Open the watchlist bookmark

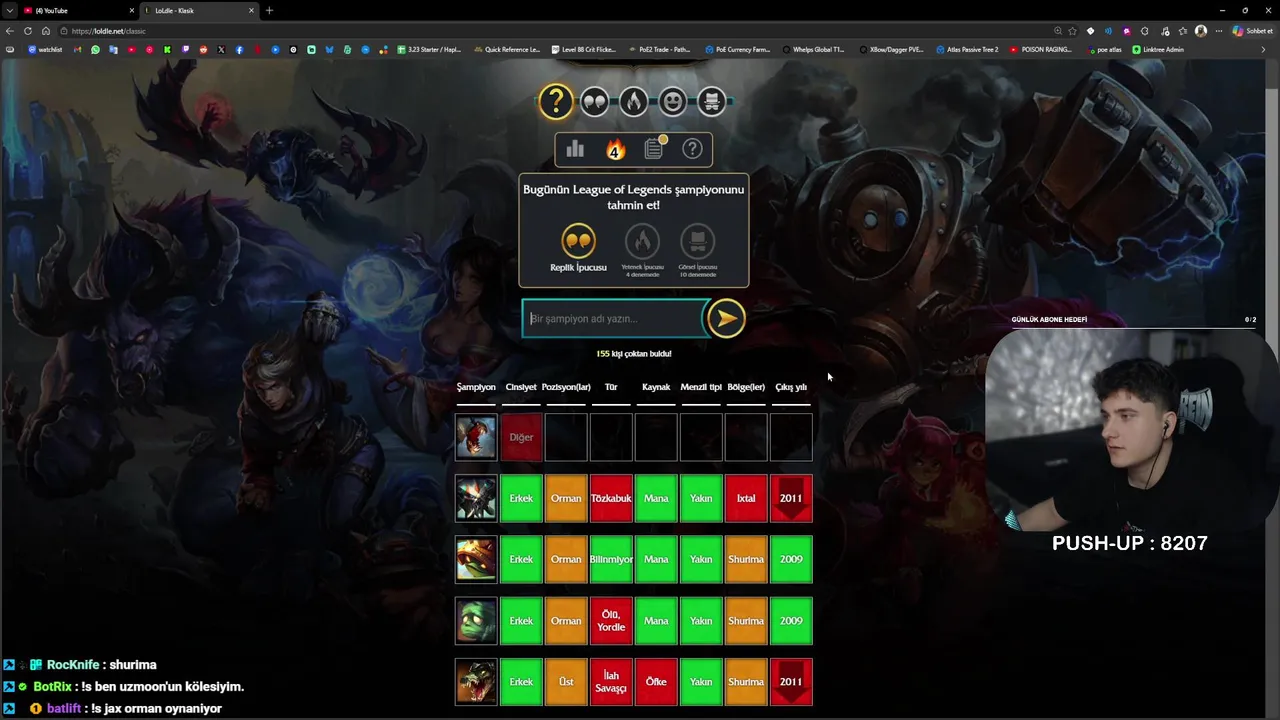tap(45, 49)
